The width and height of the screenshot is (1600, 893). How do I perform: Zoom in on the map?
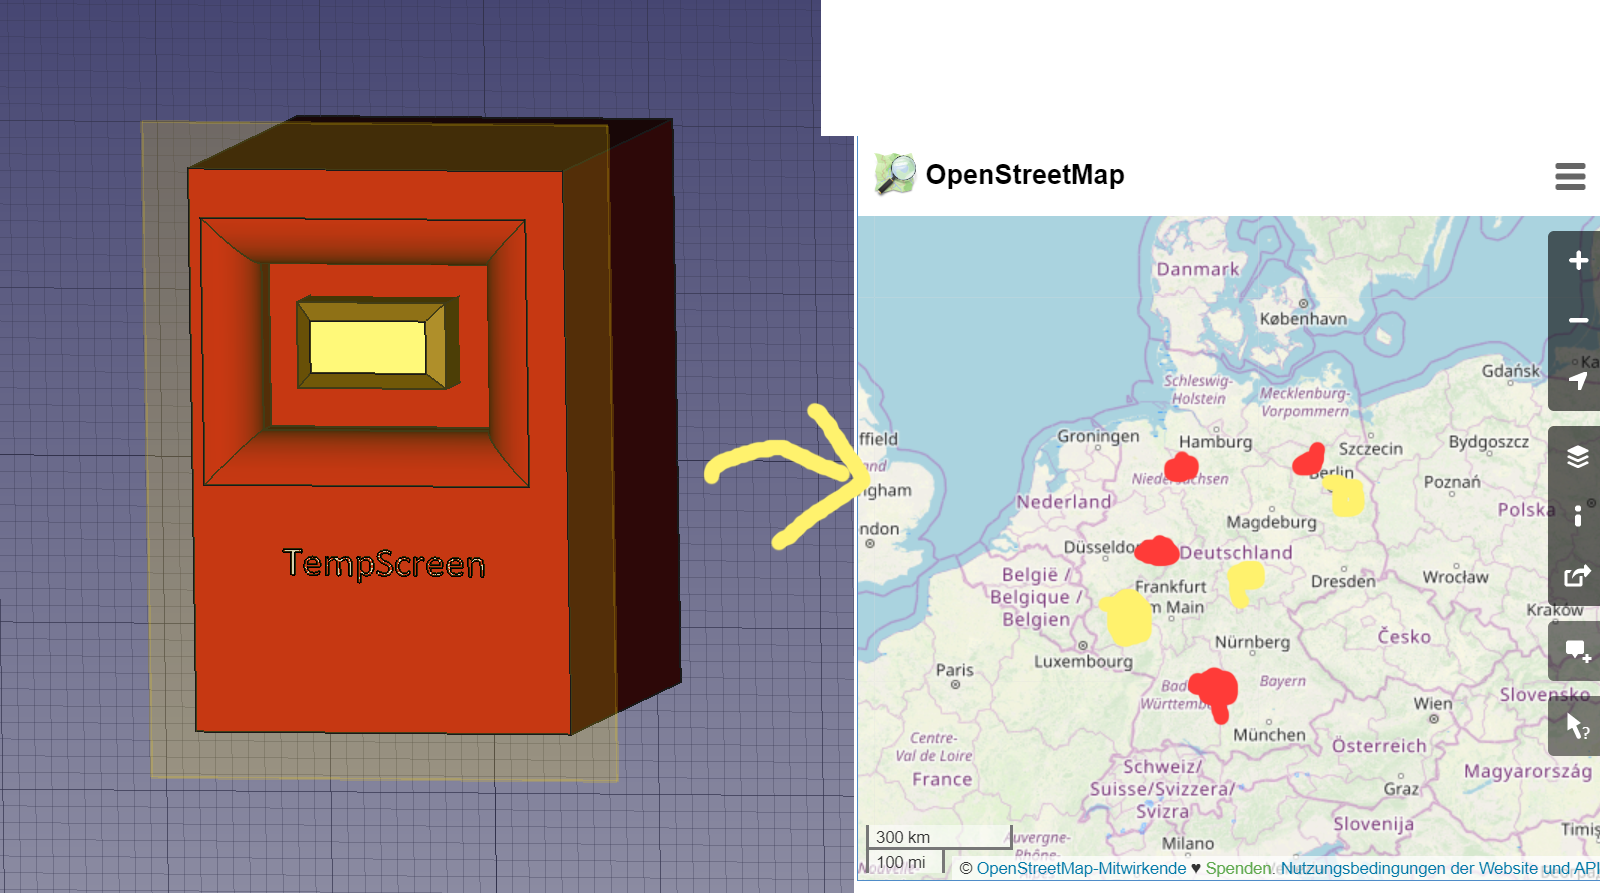pos(1578,261)
